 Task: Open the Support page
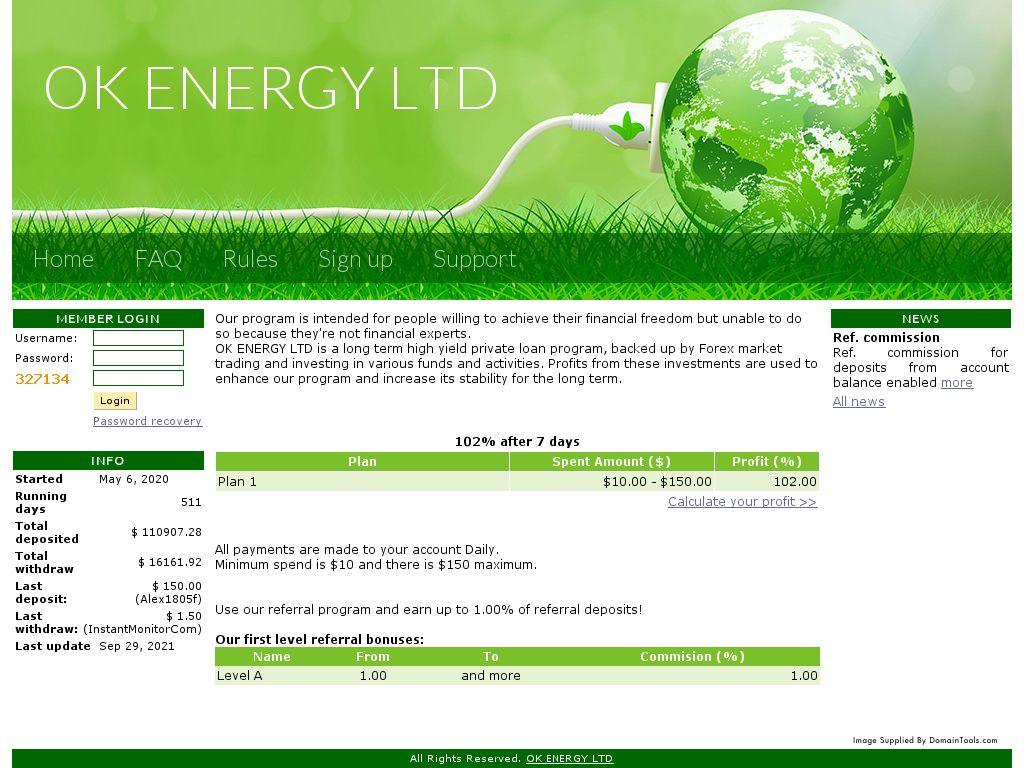pos(475,260)
